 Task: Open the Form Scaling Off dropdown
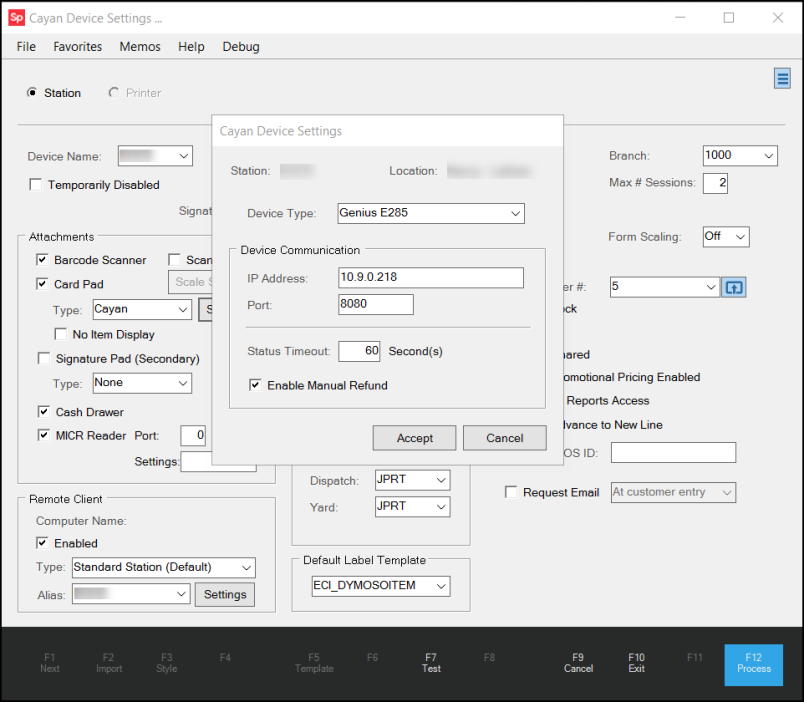point(726,236)
